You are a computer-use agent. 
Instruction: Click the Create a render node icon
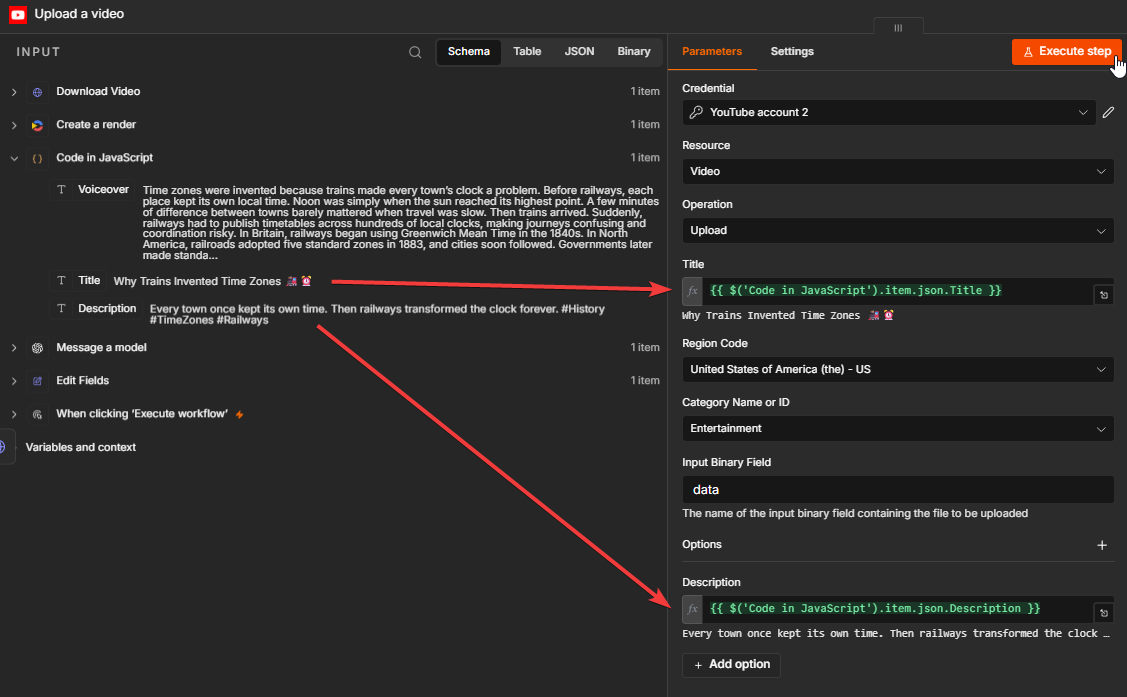(37, 125)
